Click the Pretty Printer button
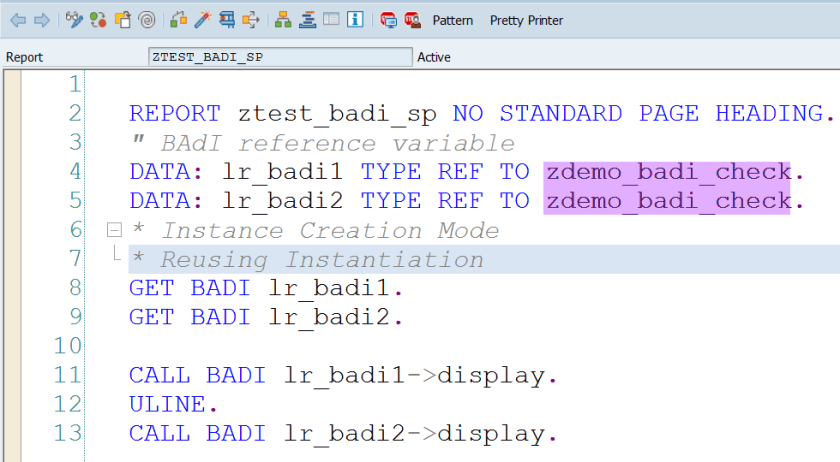Image resolution: width=840 pixels, height=462 pixels. tap(526, 20)
